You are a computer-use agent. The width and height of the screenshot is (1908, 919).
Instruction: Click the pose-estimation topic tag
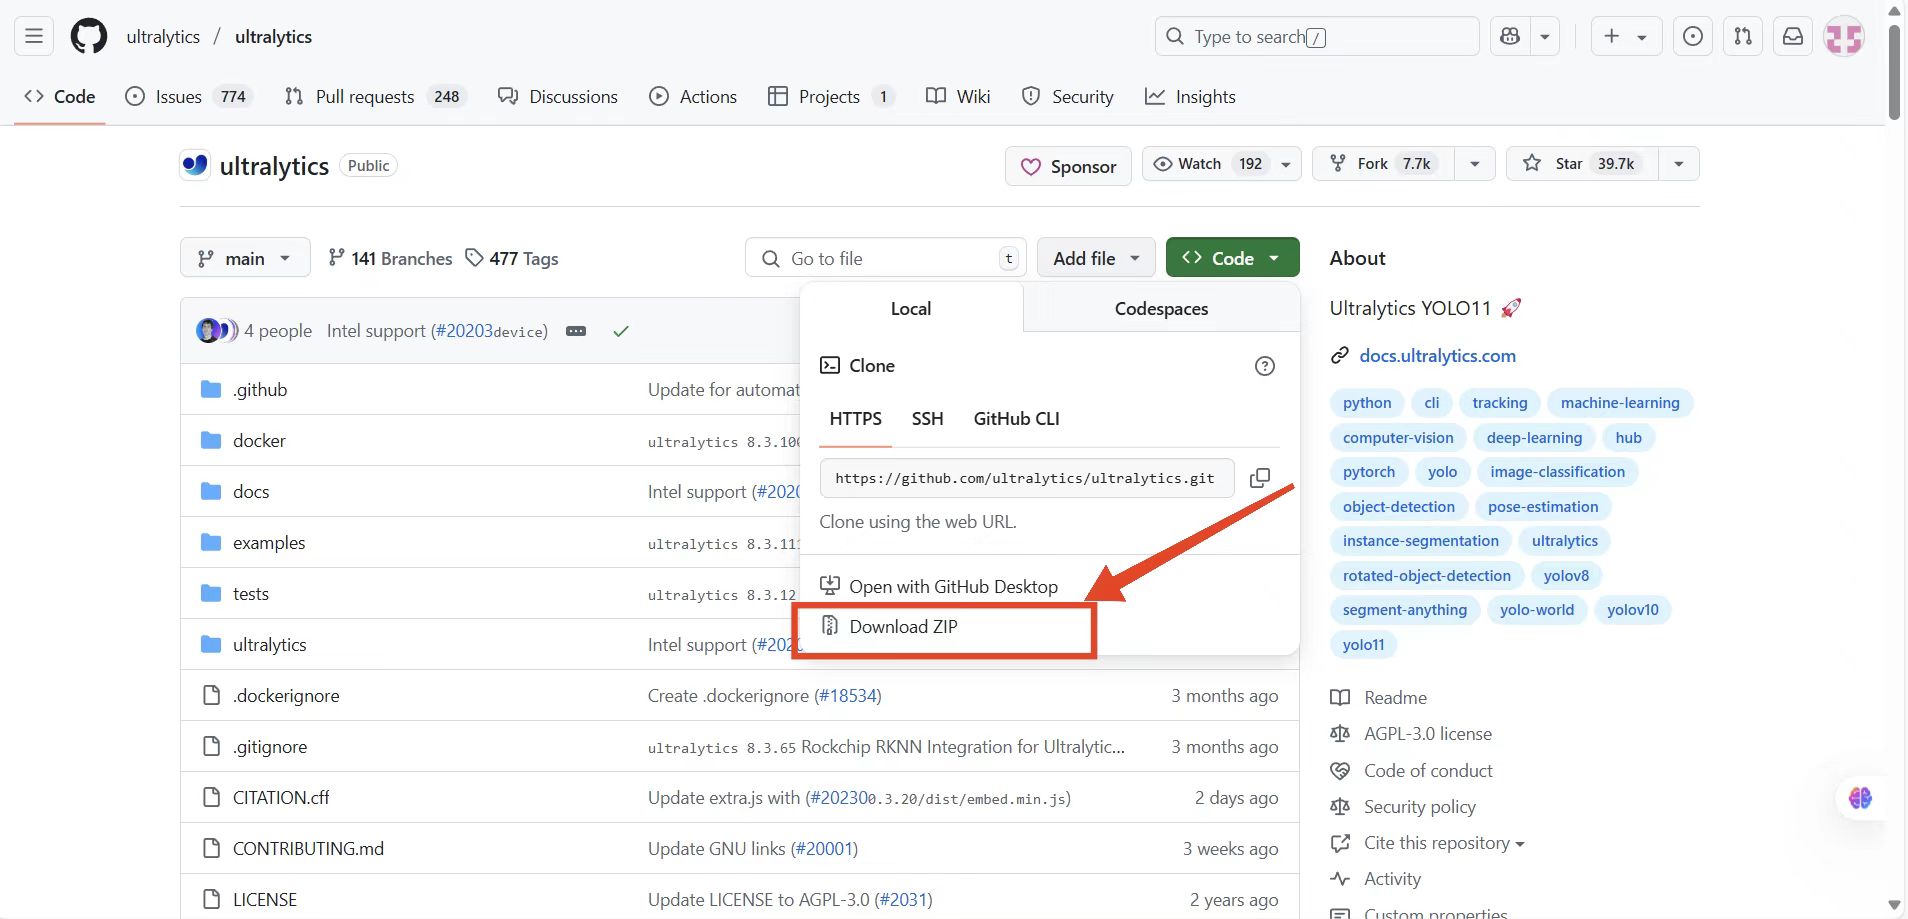tap(1543, 507)
